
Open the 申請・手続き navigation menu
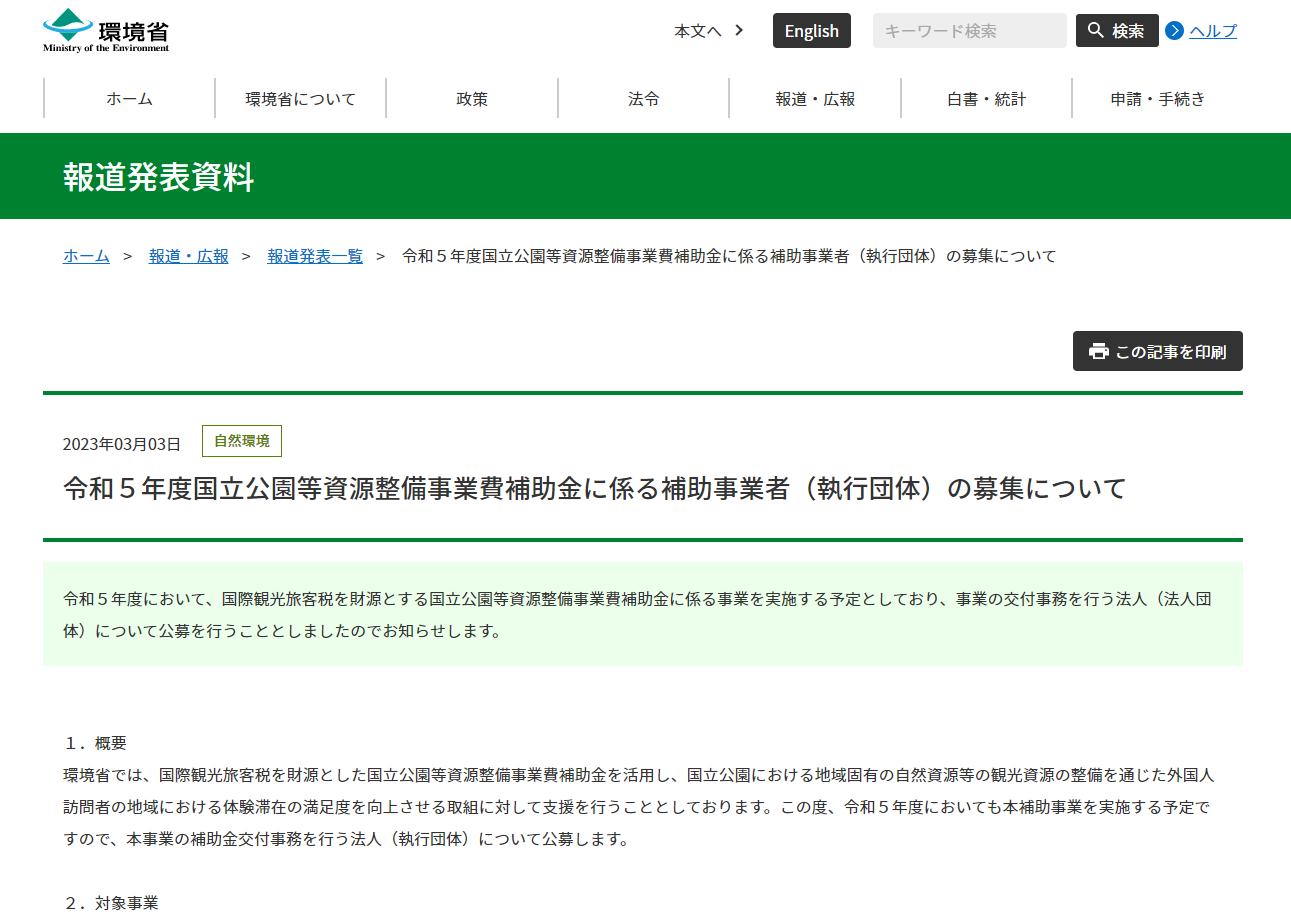pos(1158,99)
